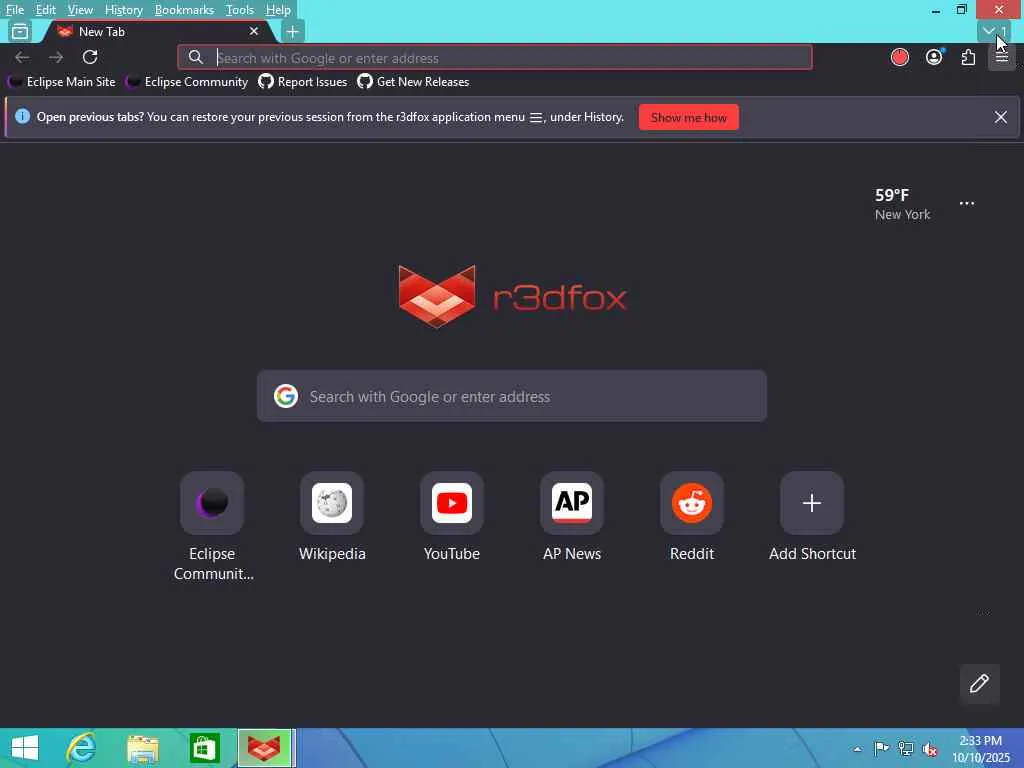Image resolution: width=1024 pixels, height=768 pixels.
Task: Open the account profile icon
Action: coord(935,57)
